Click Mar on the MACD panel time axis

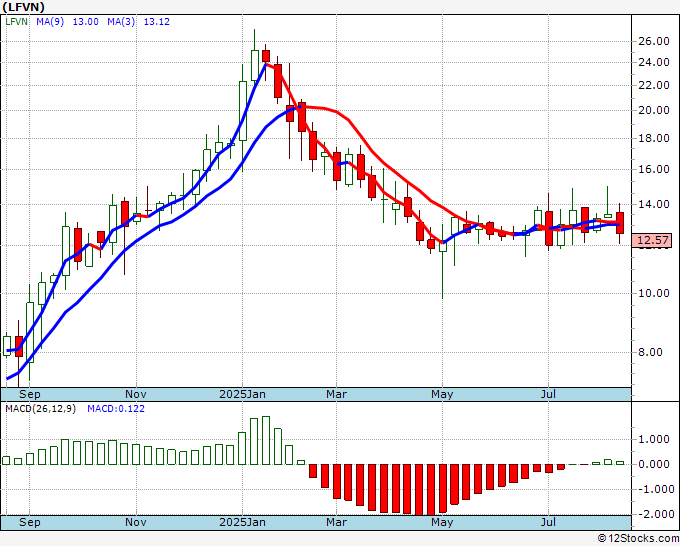337,522
